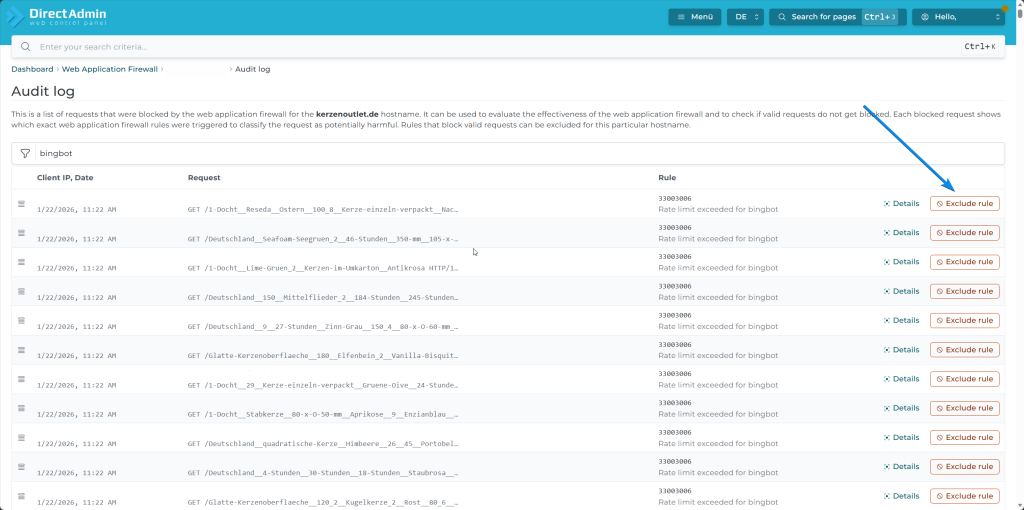Exclude rule for the Stabkerze request row
This screenshot has height=510, width=1024.
(964, 408)
